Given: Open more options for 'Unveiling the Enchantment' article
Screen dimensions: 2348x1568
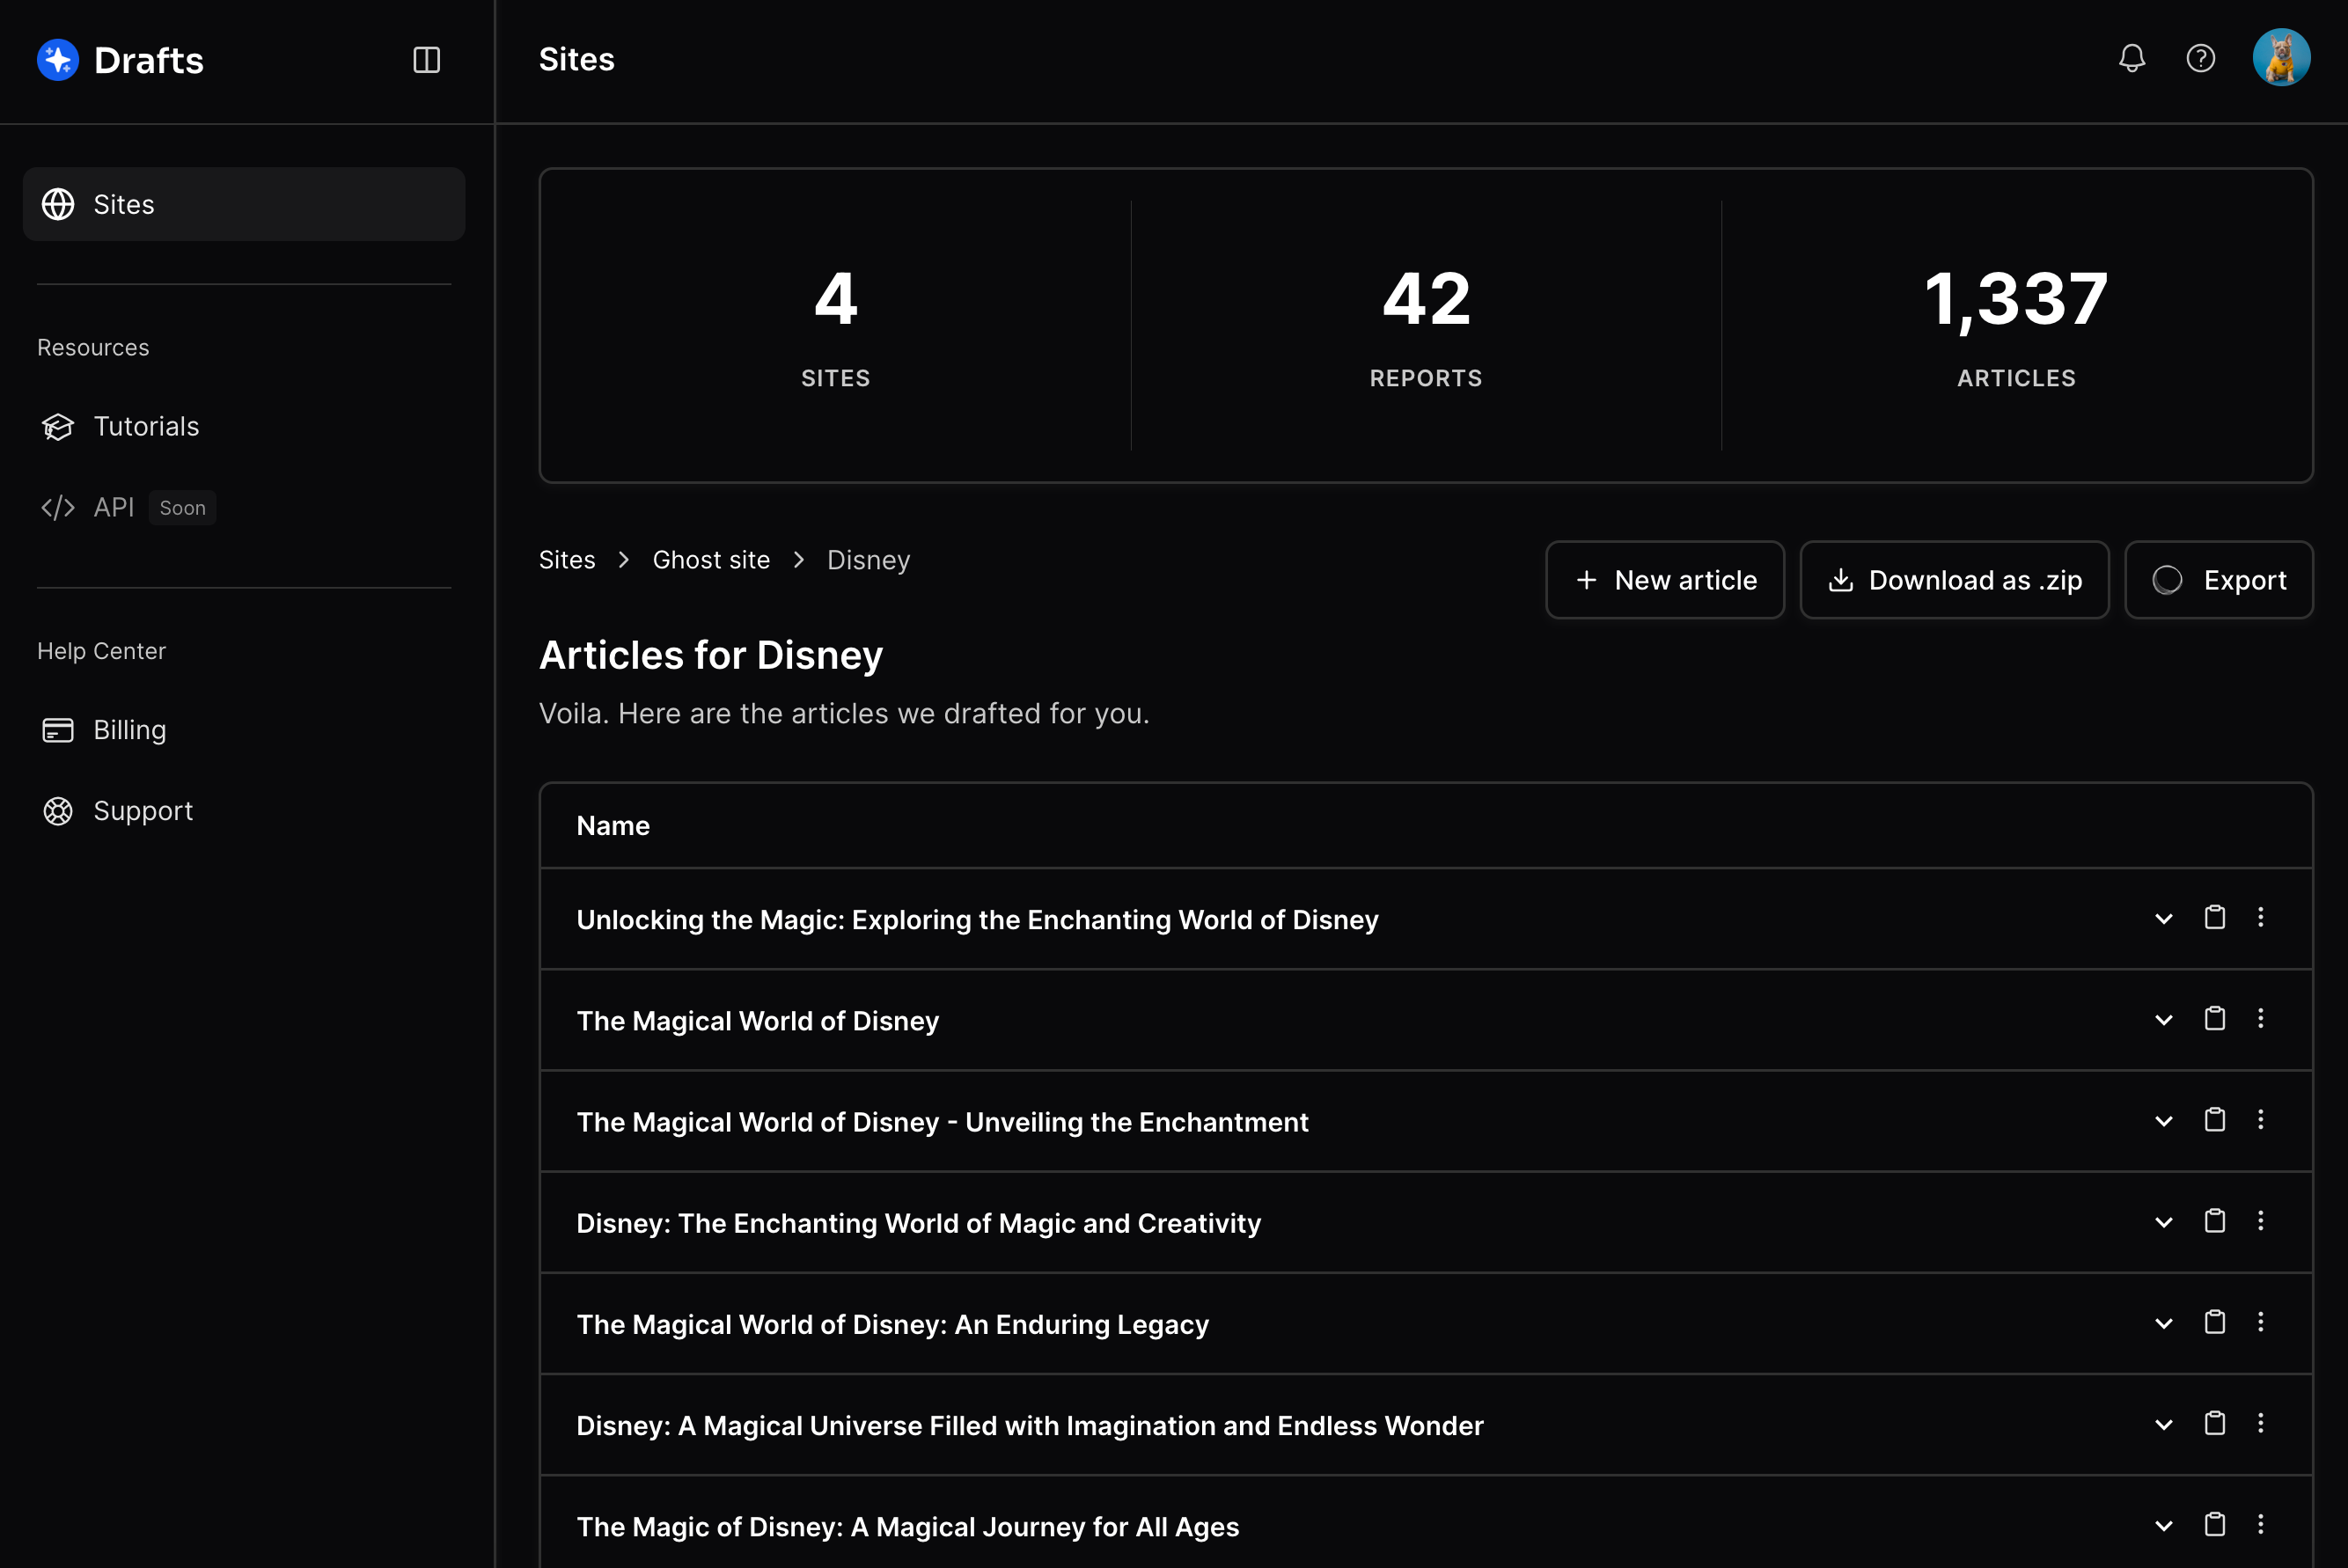Looking at the screenshot, I should tap(2260, 1119).
